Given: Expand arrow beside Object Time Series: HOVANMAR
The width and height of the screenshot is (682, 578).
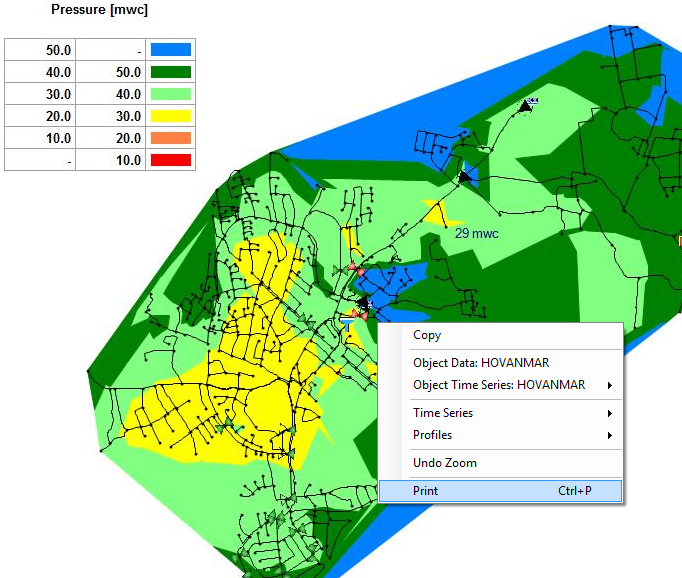Looking at the screenshot, I should coord(610,385).
